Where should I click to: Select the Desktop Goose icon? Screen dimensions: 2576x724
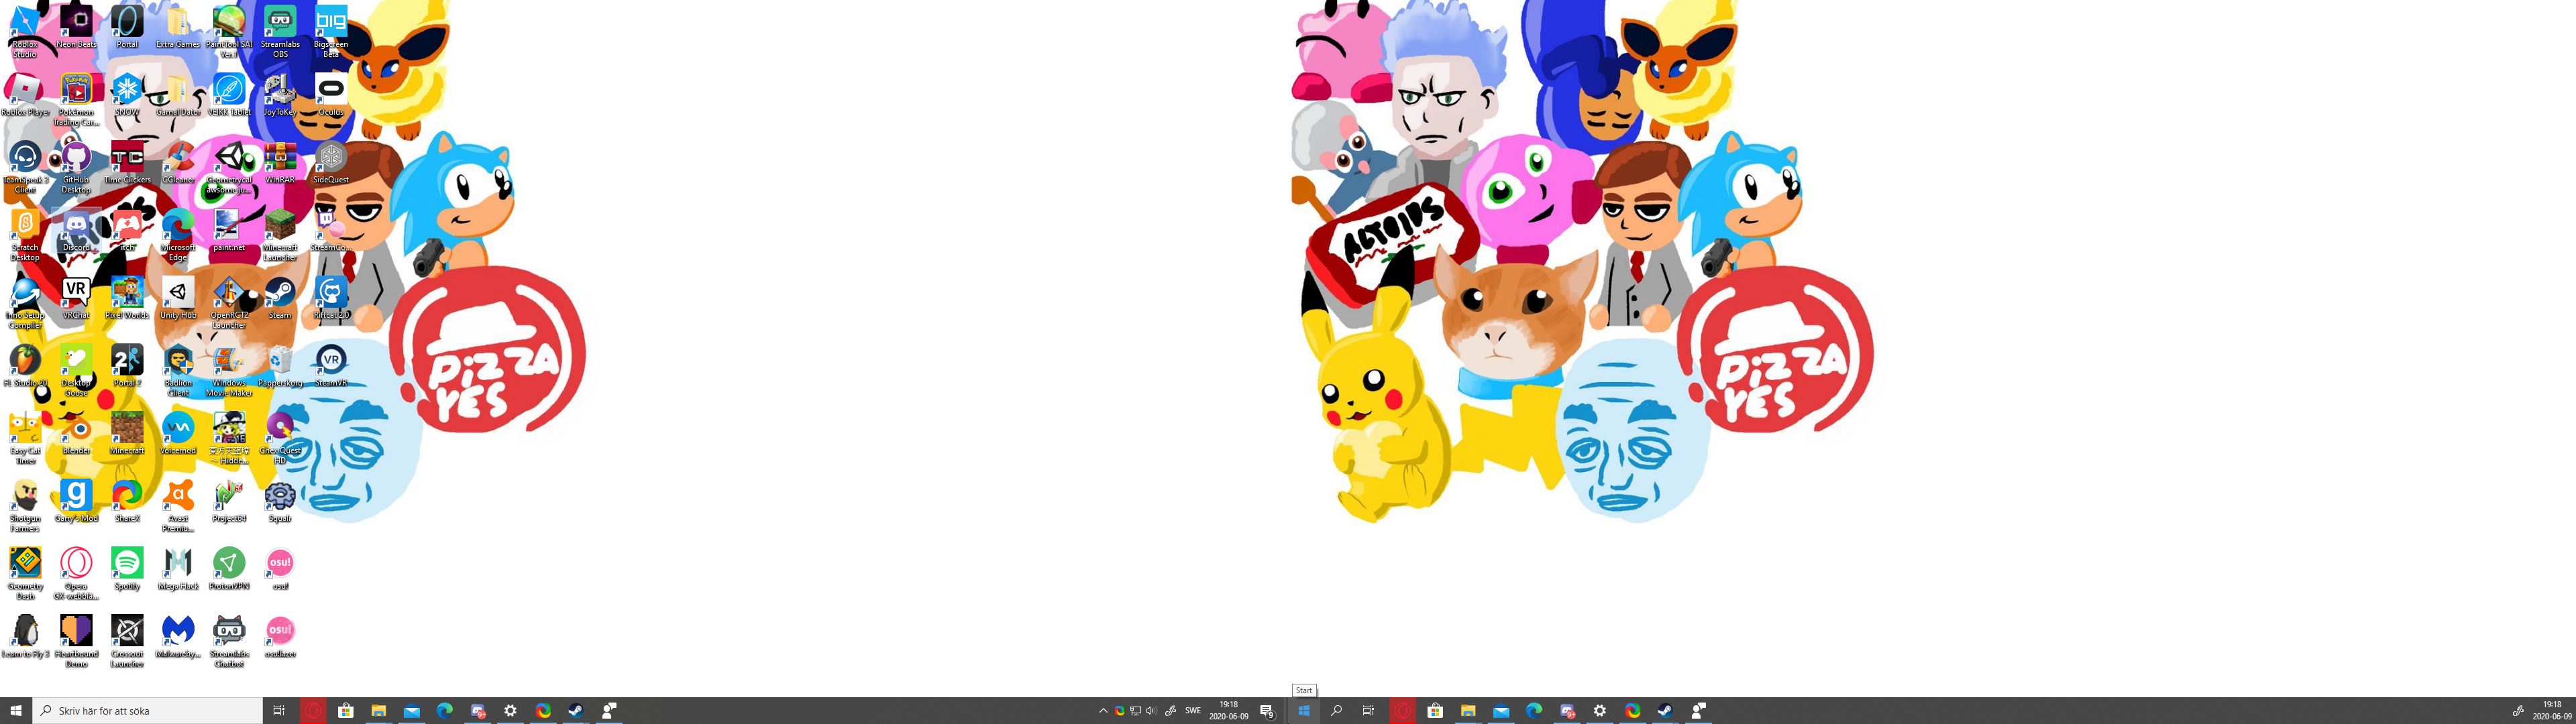pos(76,370)
